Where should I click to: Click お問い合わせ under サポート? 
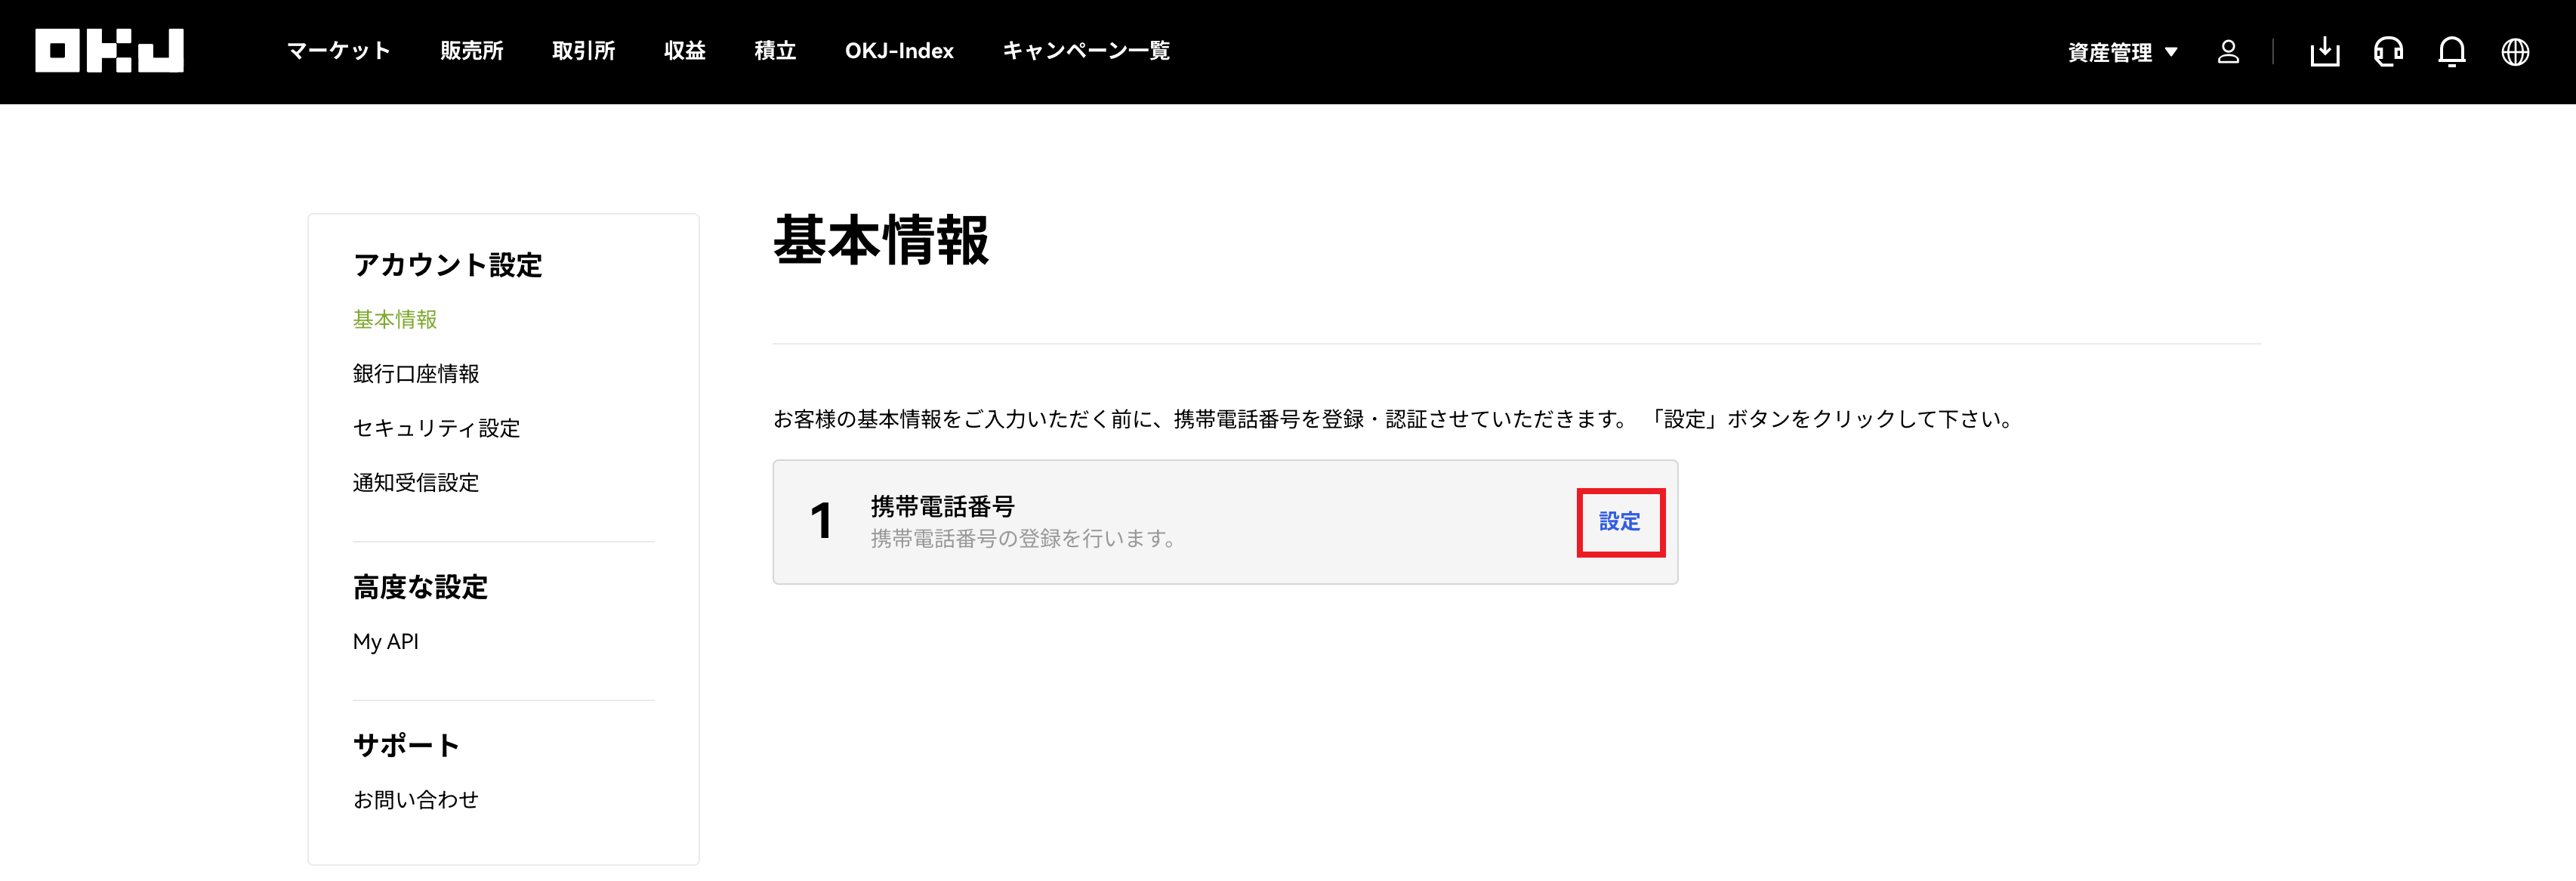416,800
